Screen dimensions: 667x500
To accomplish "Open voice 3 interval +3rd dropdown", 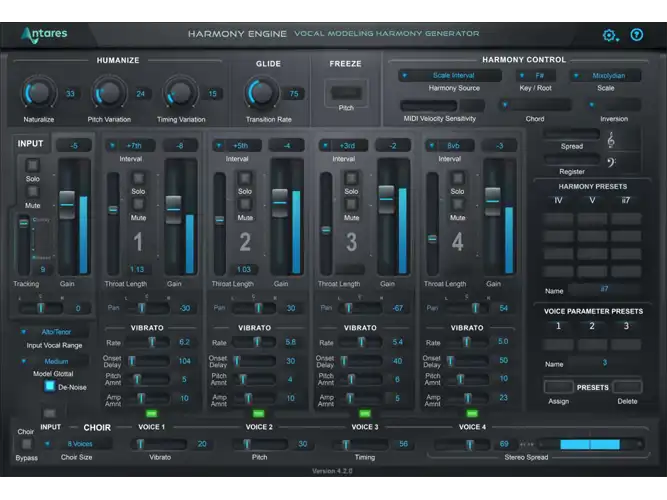I will [x=343, y=146].
